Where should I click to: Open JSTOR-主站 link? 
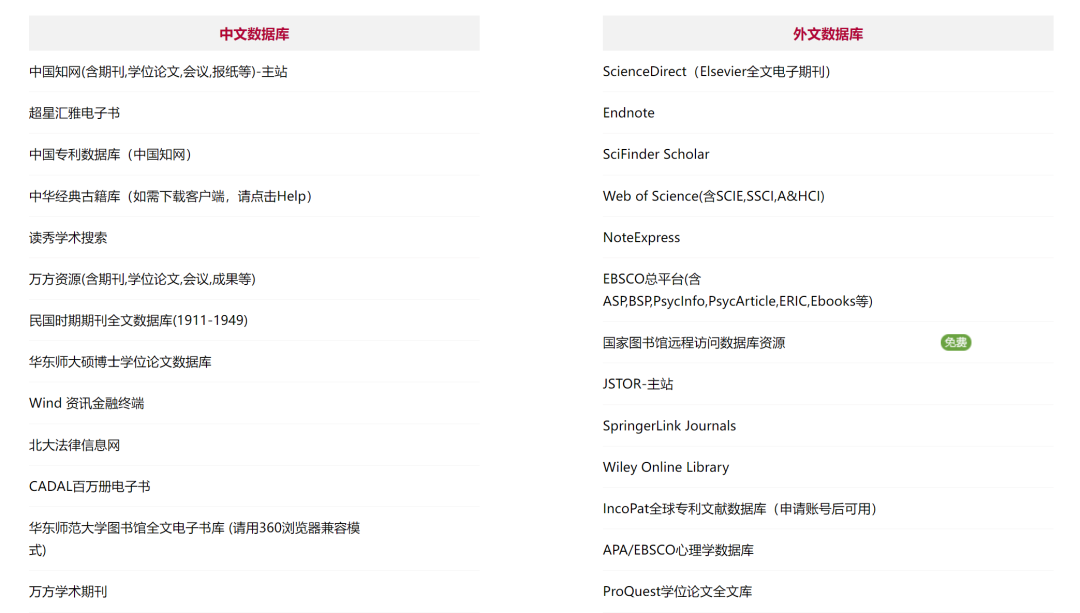tap(638, 384)
